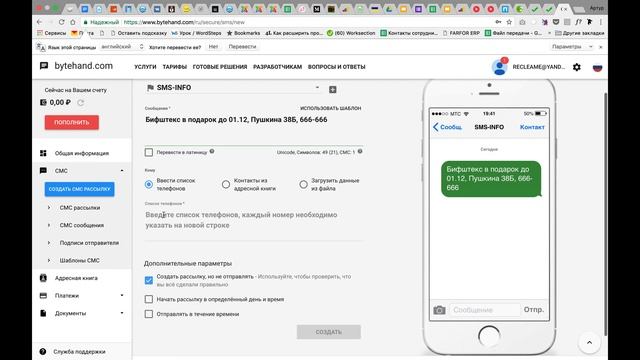This screenshot has width=640, height=360.
Task: Click the Документы file icon
Action: tap(43, 313)
